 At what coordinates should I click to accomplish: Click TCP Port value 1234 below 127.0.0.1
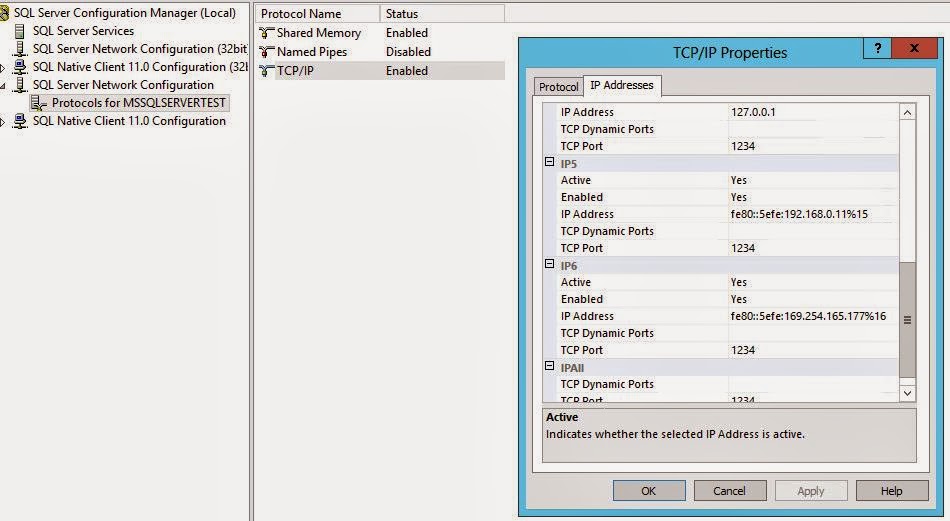point(743,146)
